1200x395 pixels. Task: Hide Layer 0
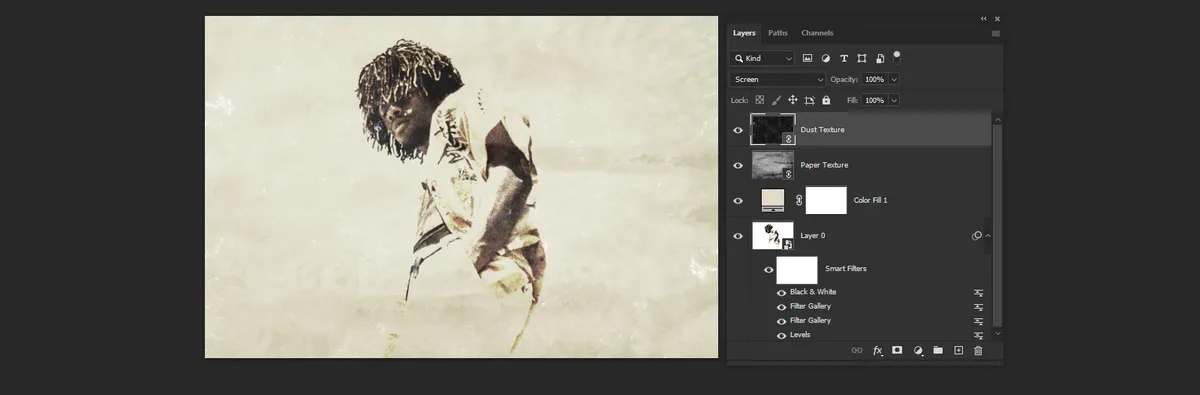(738, 236)
